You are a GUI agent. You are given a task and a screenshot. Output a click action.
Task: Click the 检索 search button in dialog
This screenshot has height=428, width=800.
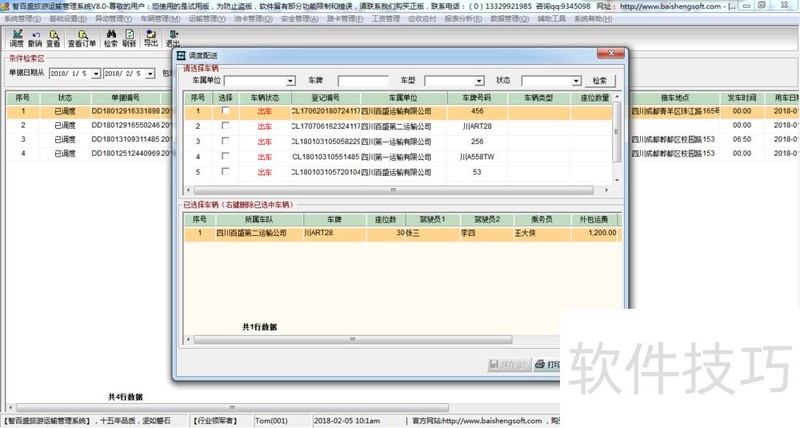tap(600, 81)
